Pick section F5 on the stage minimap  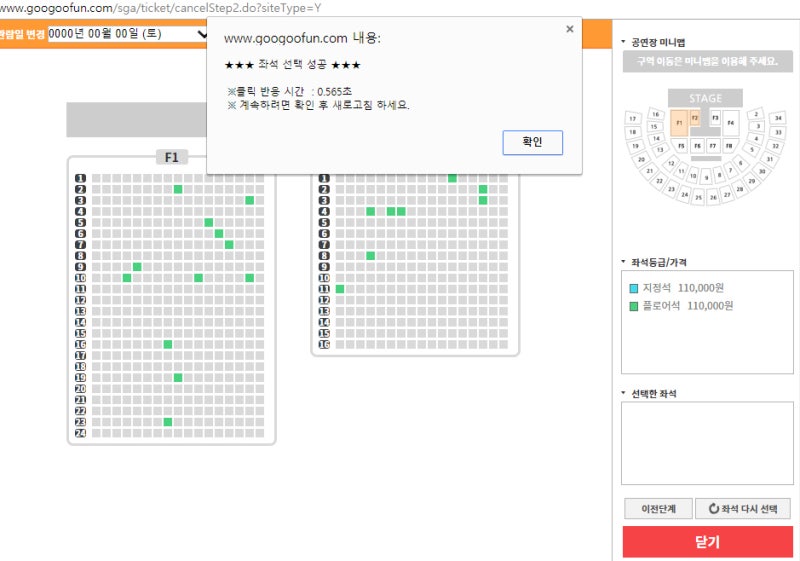681,146
